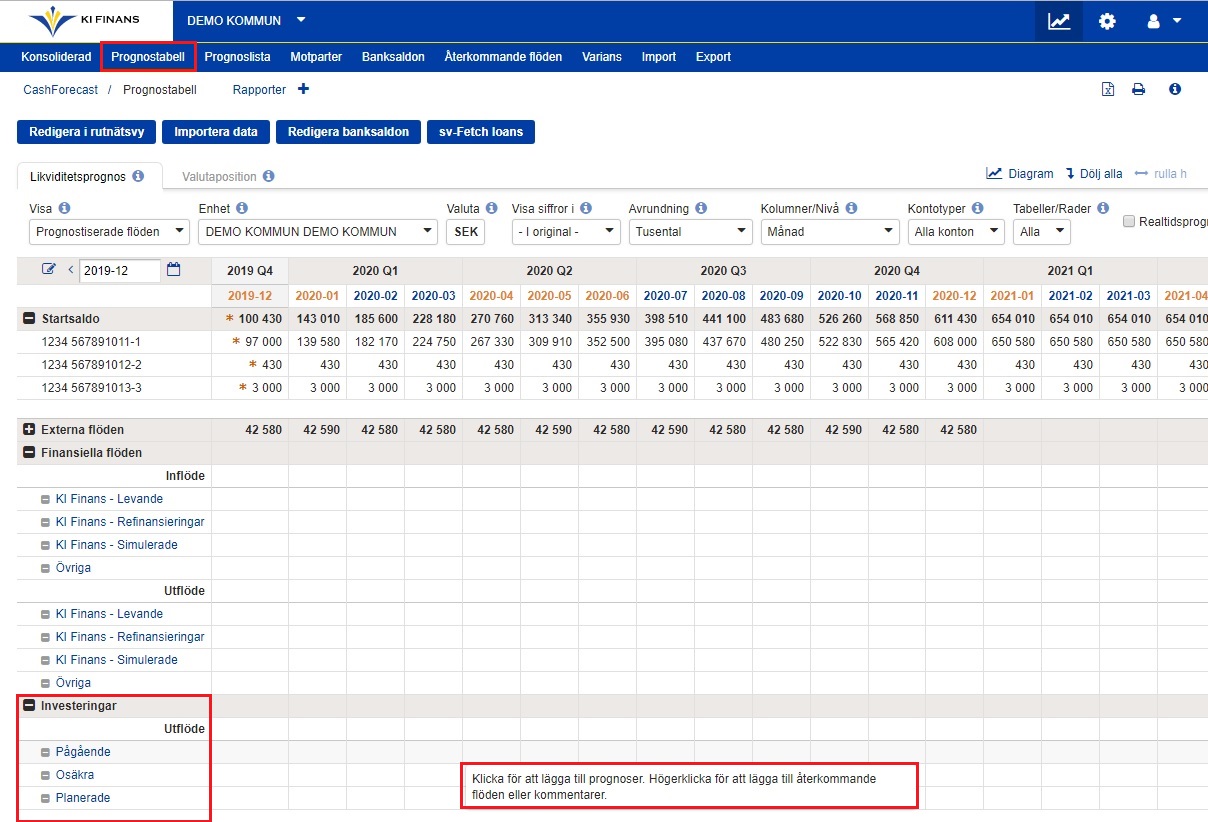Click the 2019-12 period input field
The width and height of the screenshot is (1208, 822).
pos(118,270)
